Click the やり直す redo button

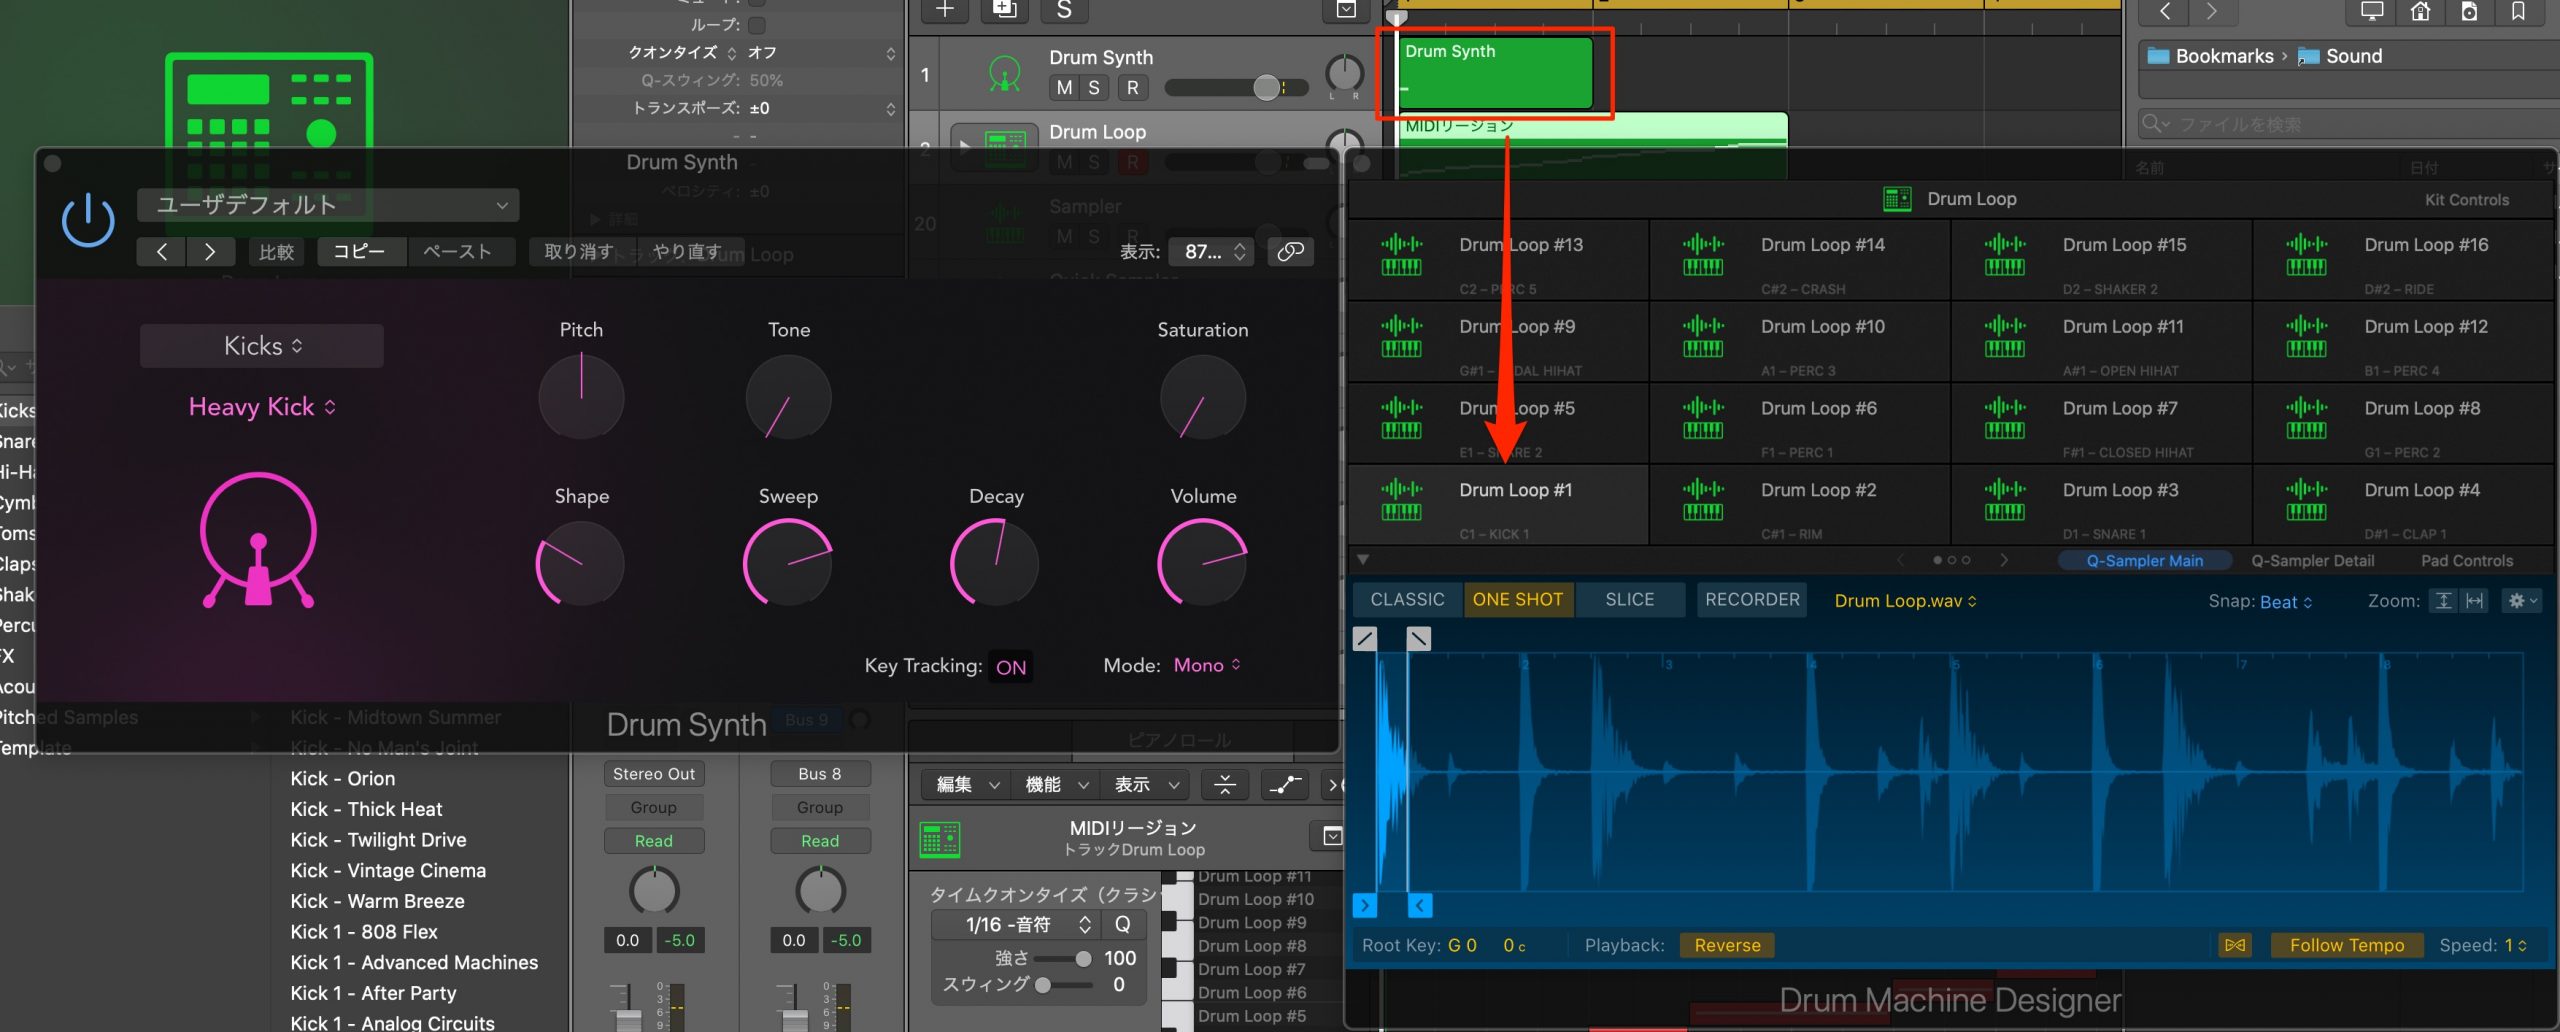(x=687, y=252)
